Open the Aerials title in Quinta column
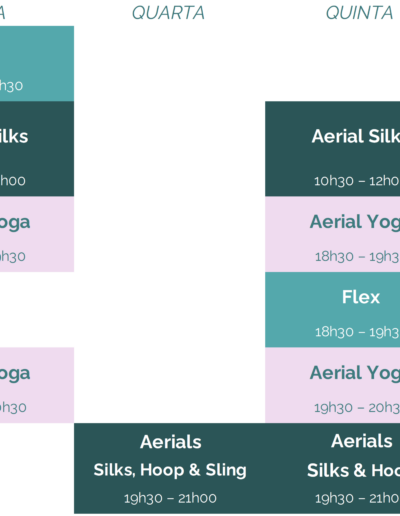This screenshot has height=516, width=400. 362,441
